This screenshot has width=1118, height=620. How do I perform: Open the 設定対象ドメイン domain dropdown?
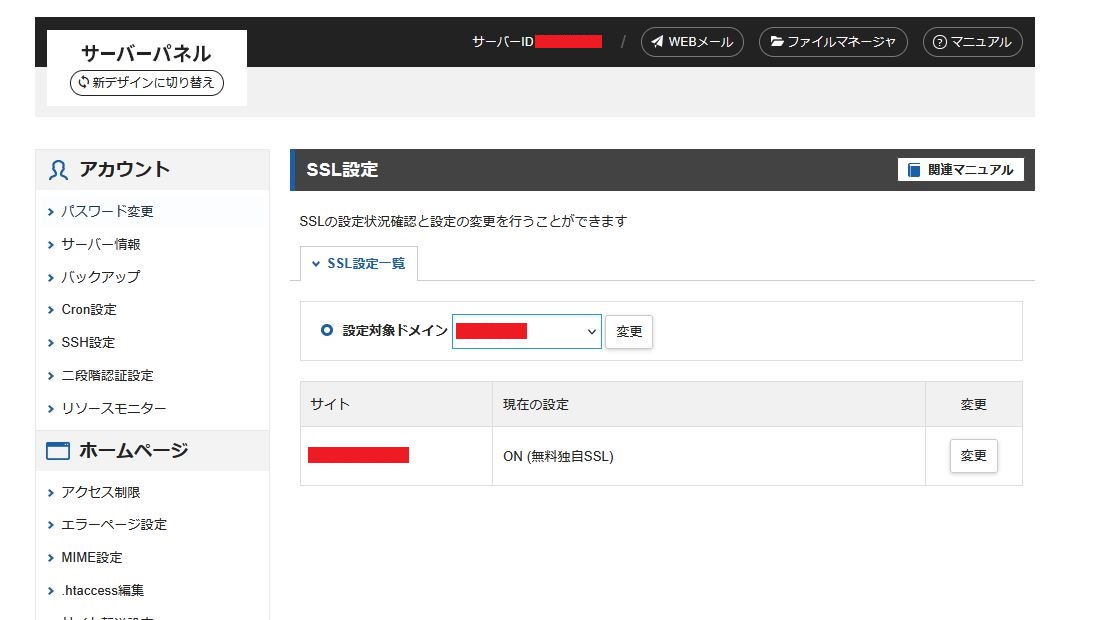pos(527,331)
